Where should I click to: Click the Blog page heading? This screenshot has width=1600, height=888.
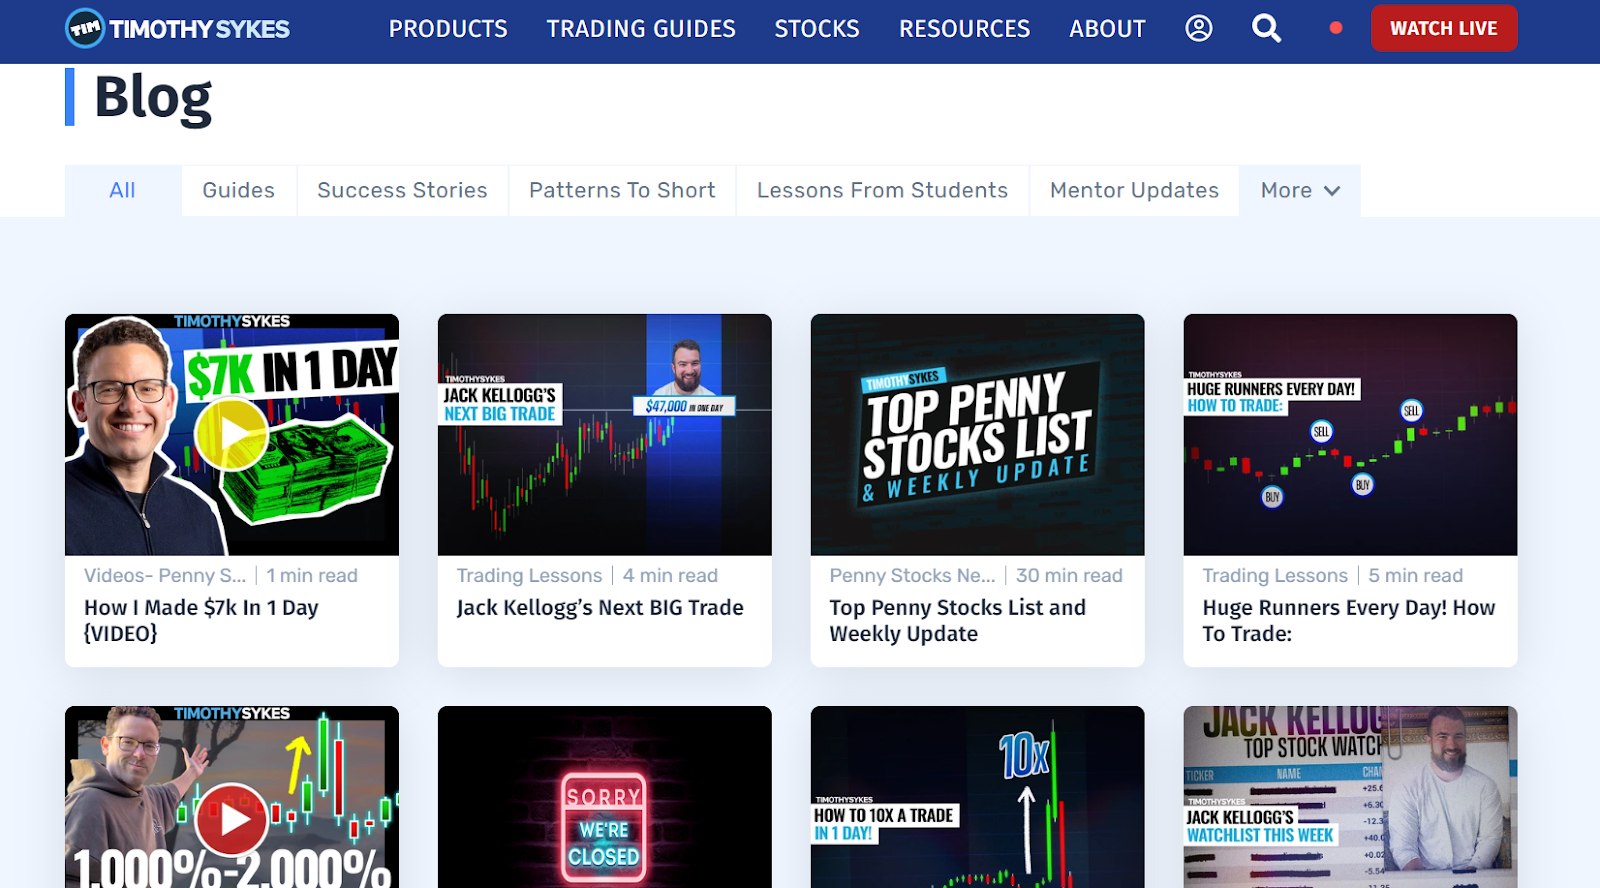(153, 98)
